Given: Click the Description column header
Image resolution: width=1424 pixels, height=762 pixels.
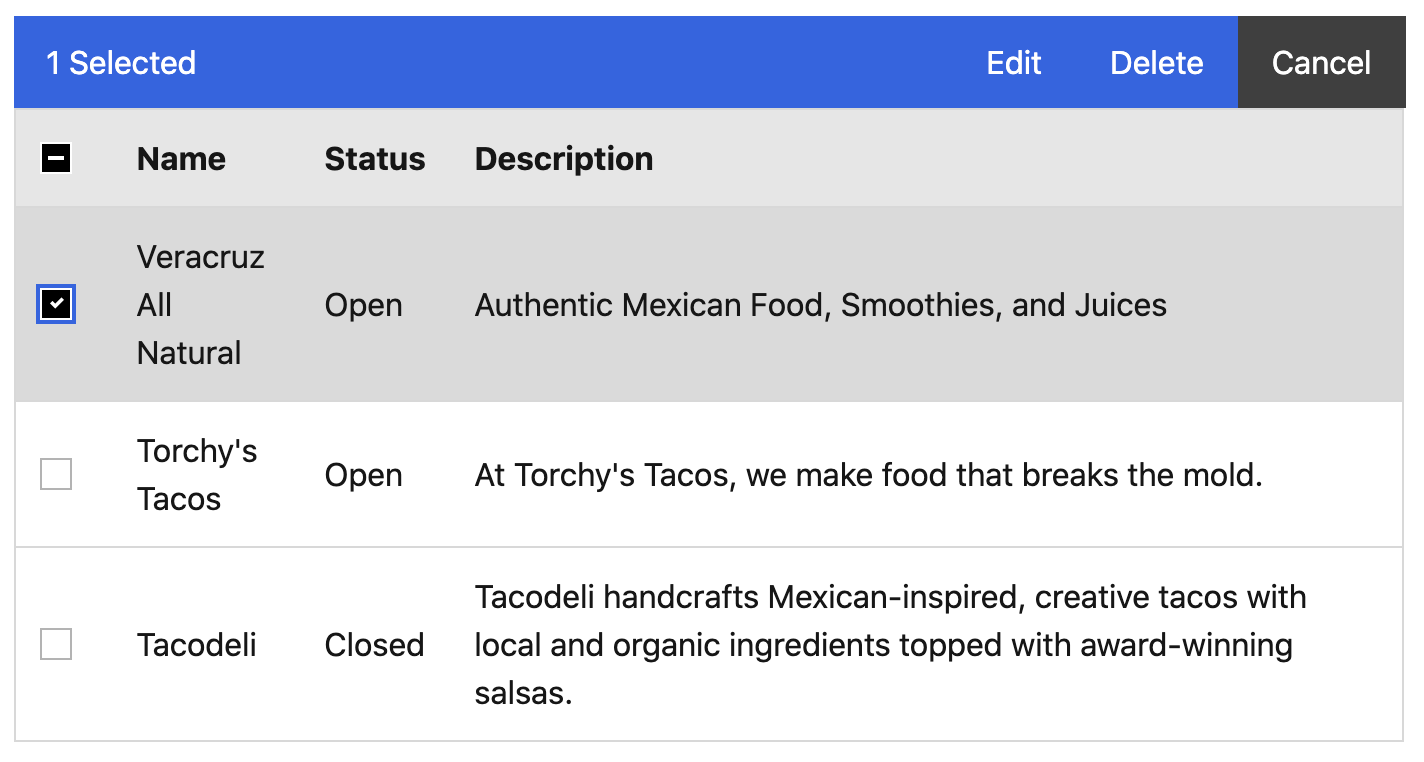Looking at the screenshot, I should click(564, 159).
